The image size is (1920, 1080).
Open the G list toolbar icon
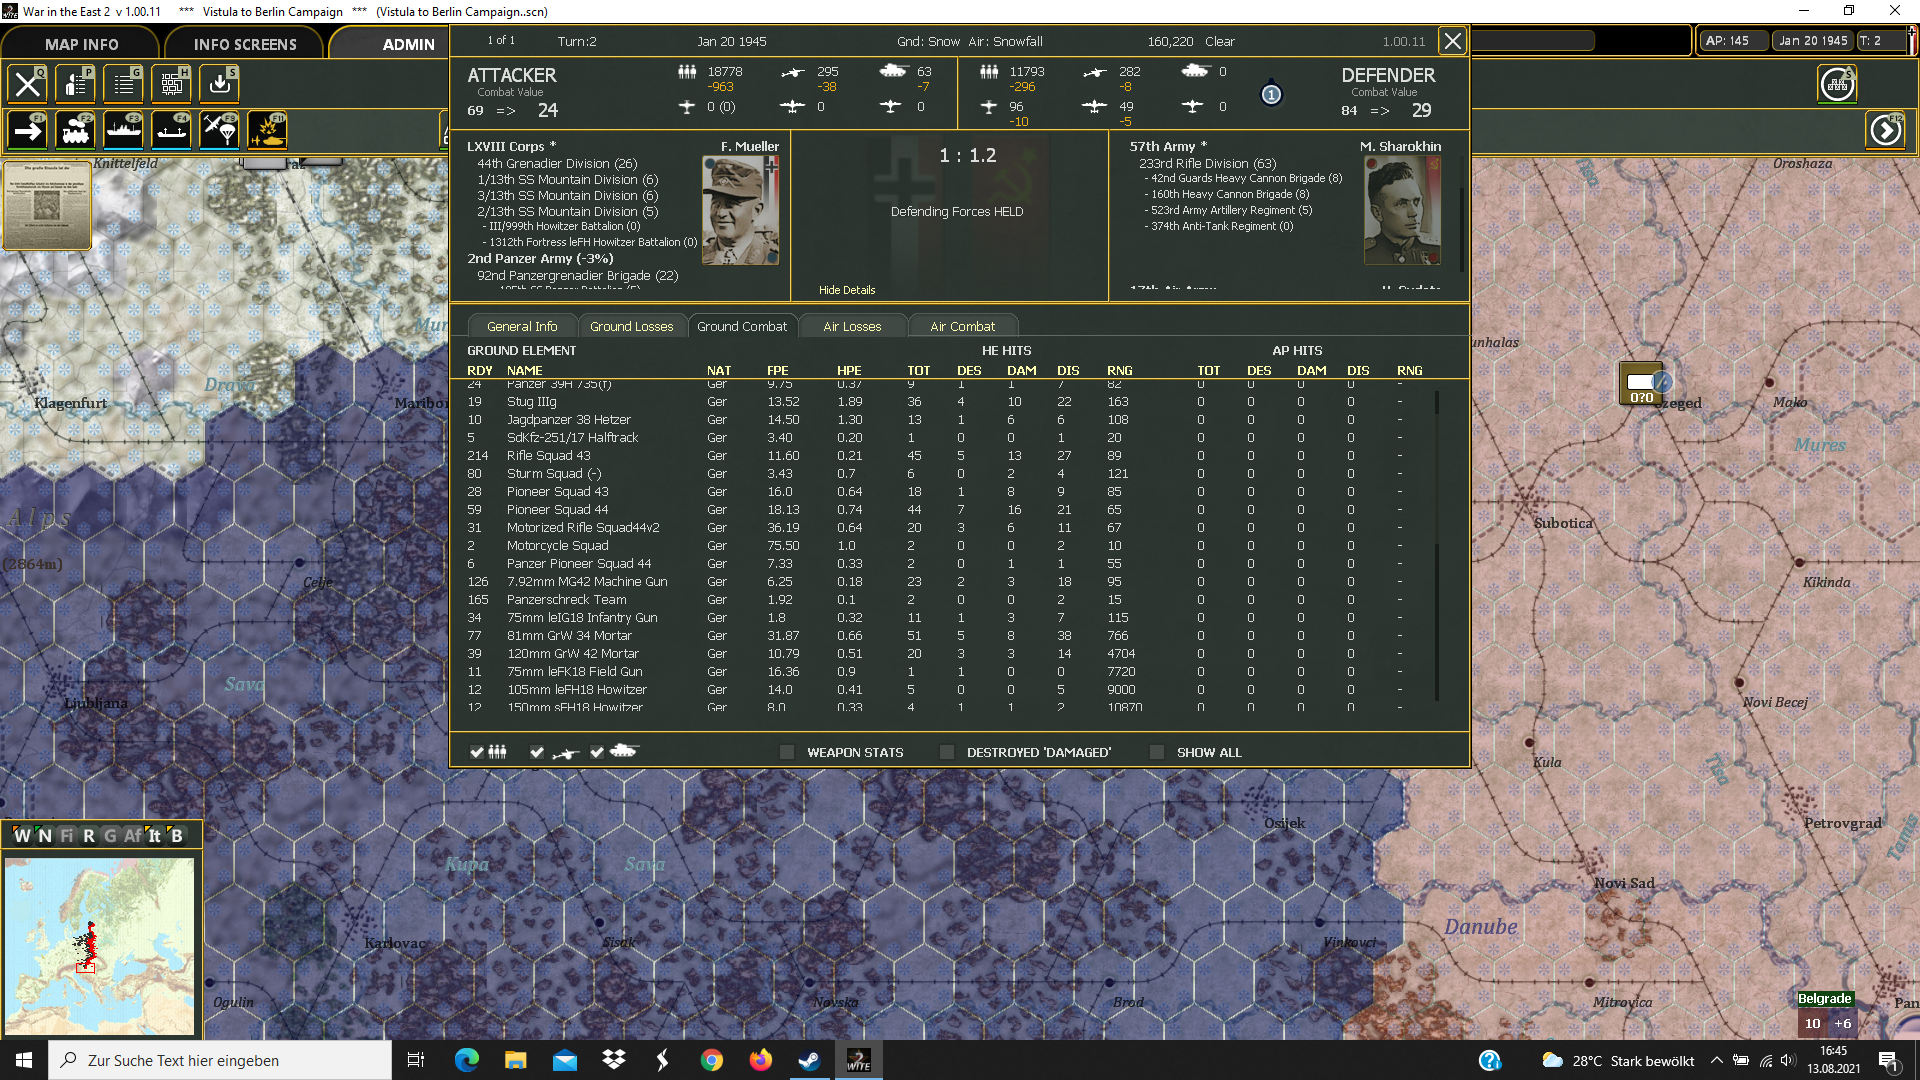(123, 84)
